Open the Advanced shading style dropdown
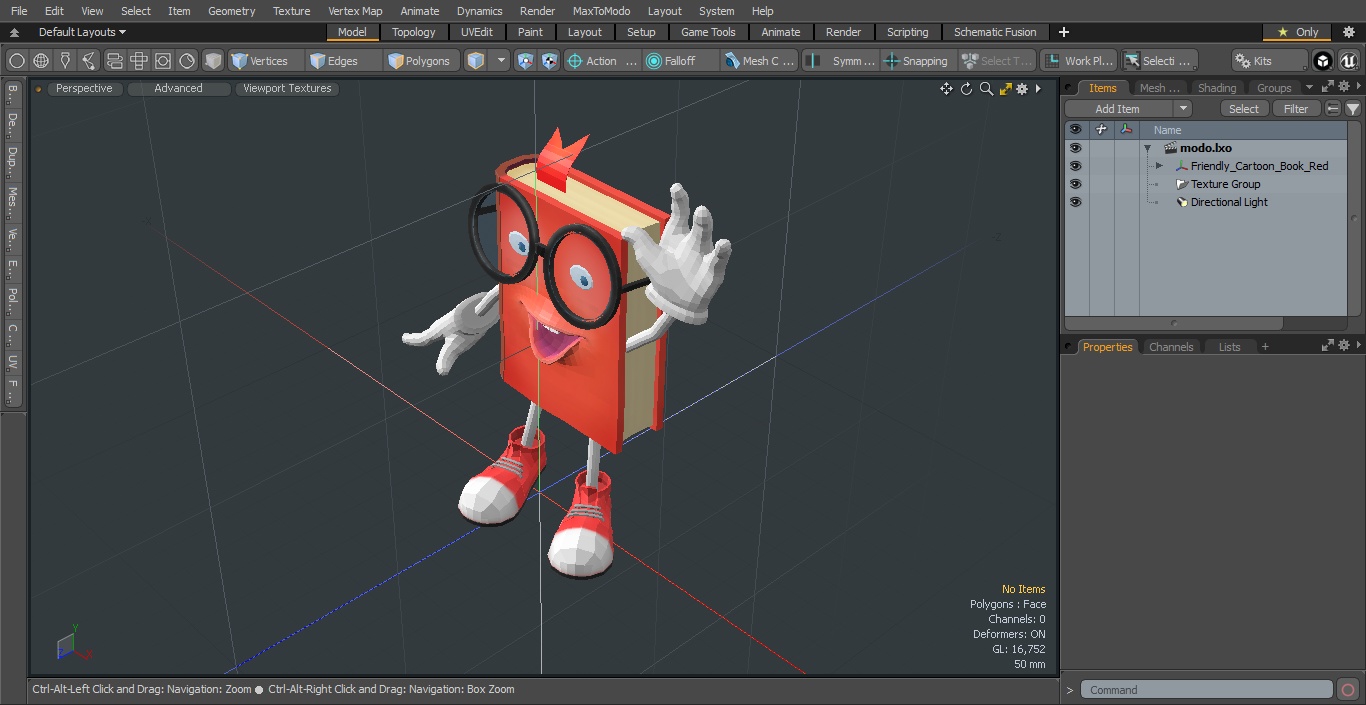 point(178,88)
